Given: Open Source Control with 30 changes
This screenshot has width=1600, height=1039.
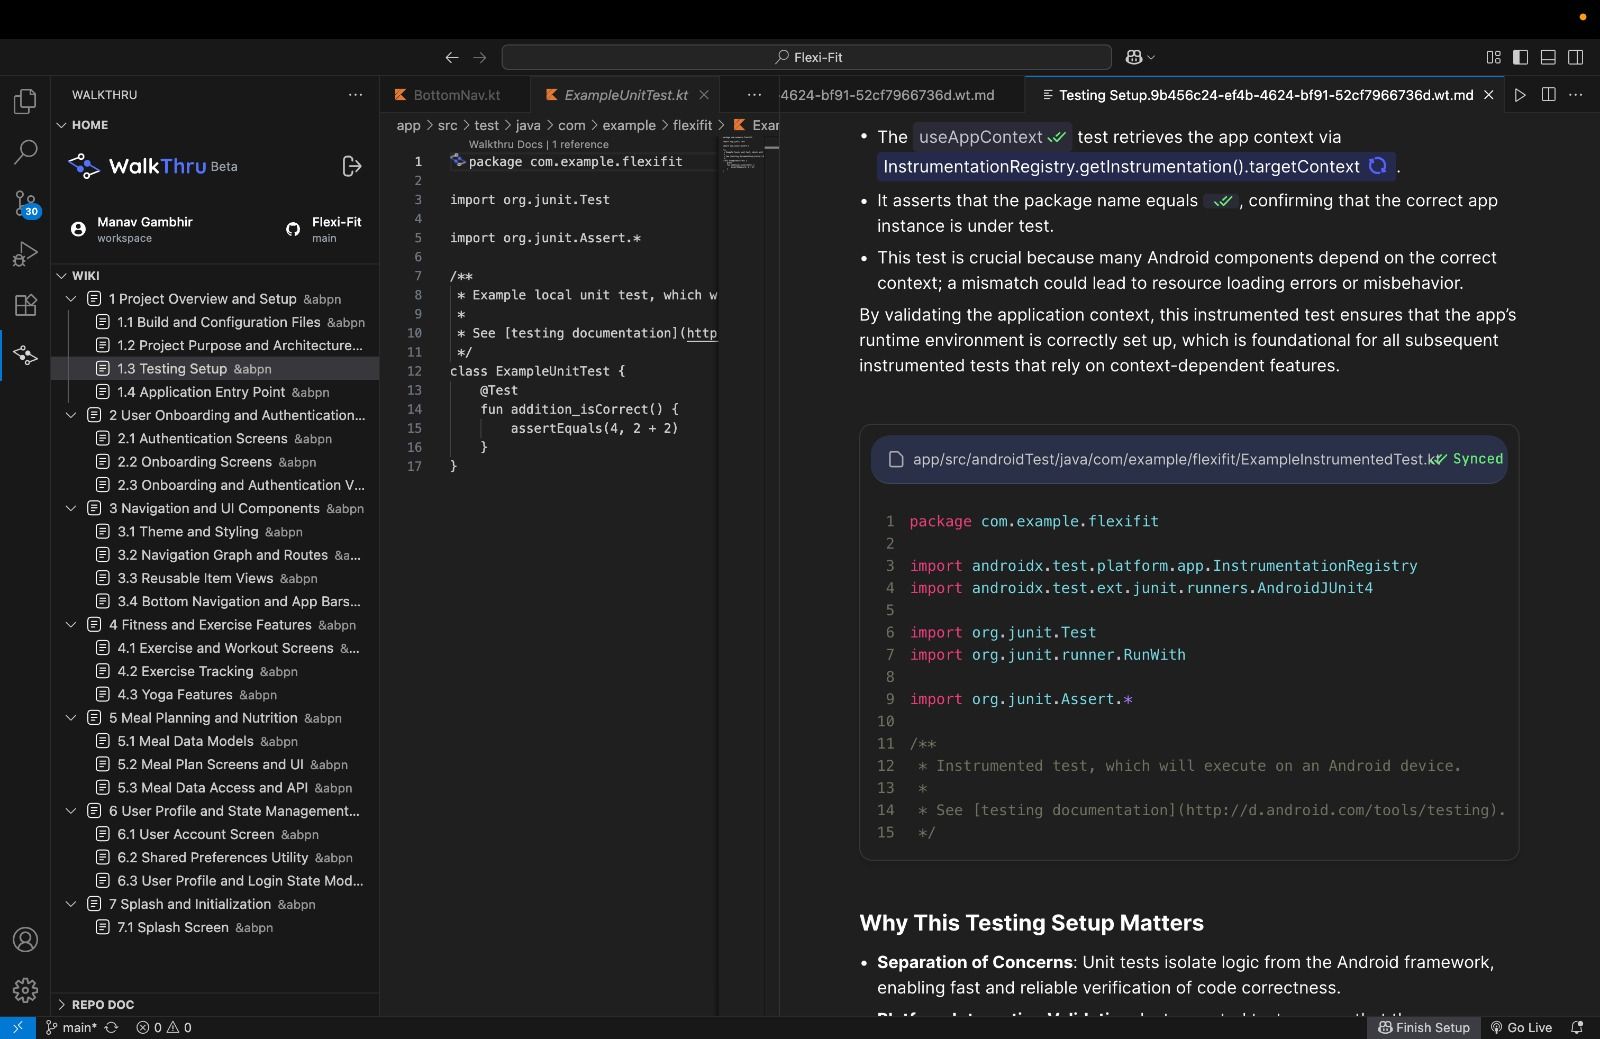Looking at the screenshot, I should (x=25, y=204).
